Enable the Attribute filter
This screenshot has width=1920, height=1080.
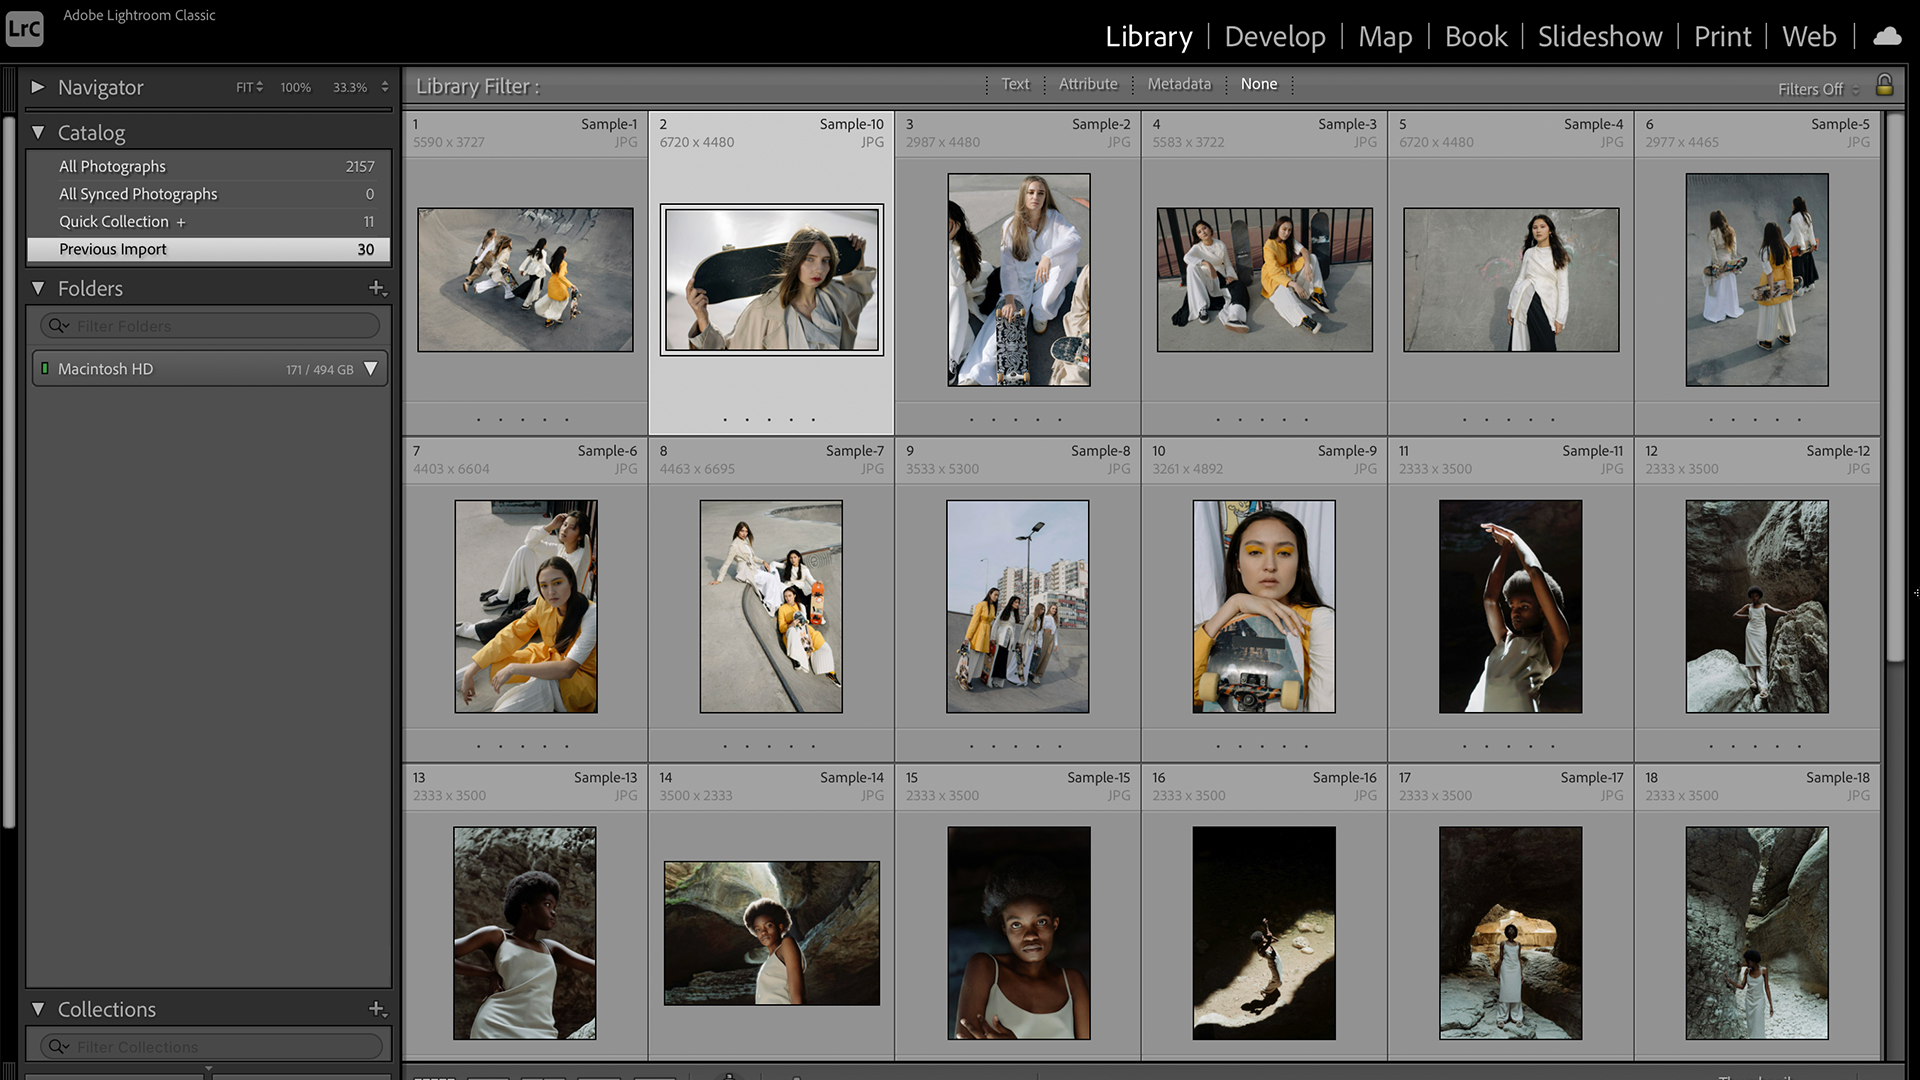tap(1088, 84)
